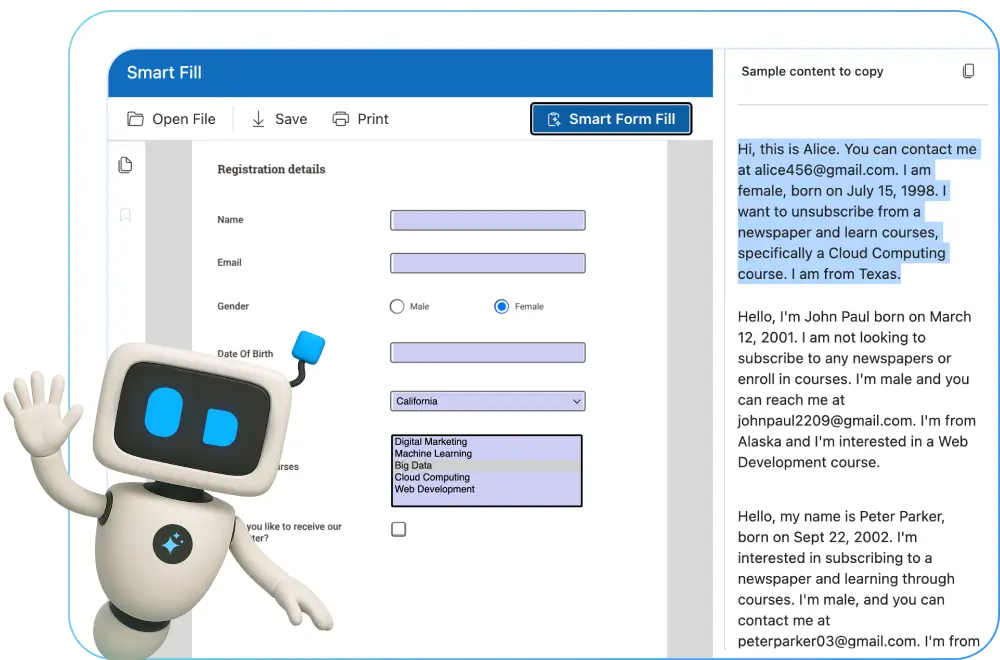Click inside the Name input field
The height and width of the screenshot is (660, 1000).
487,220
